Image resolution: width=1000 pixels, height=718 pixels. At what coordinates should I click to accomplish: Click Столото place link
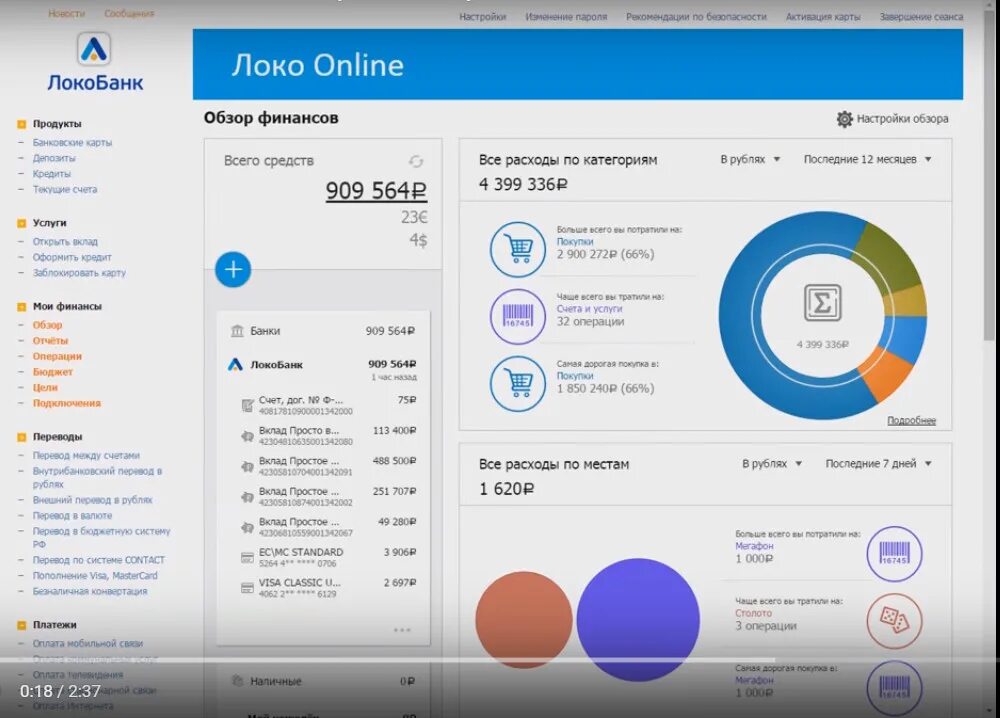tap(753, 613)
